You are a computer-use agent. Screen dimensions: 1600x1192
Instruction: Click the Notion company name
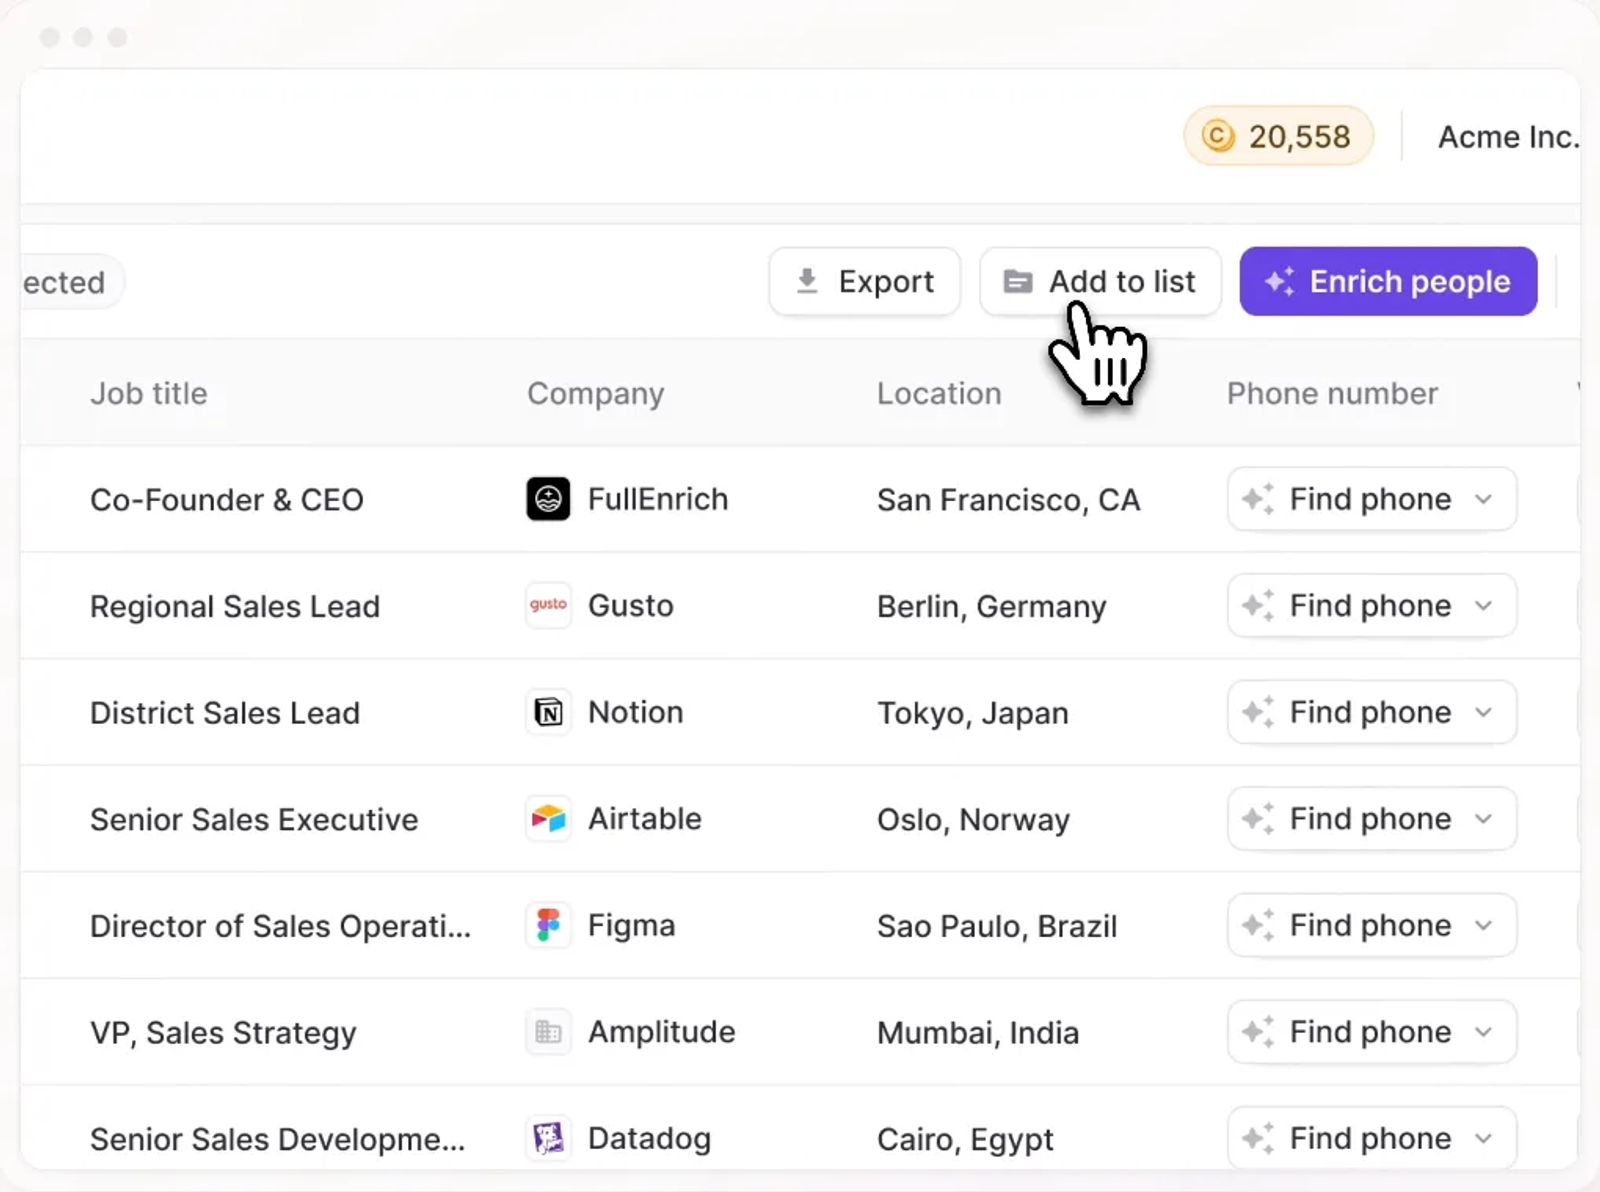pos(636,712)
